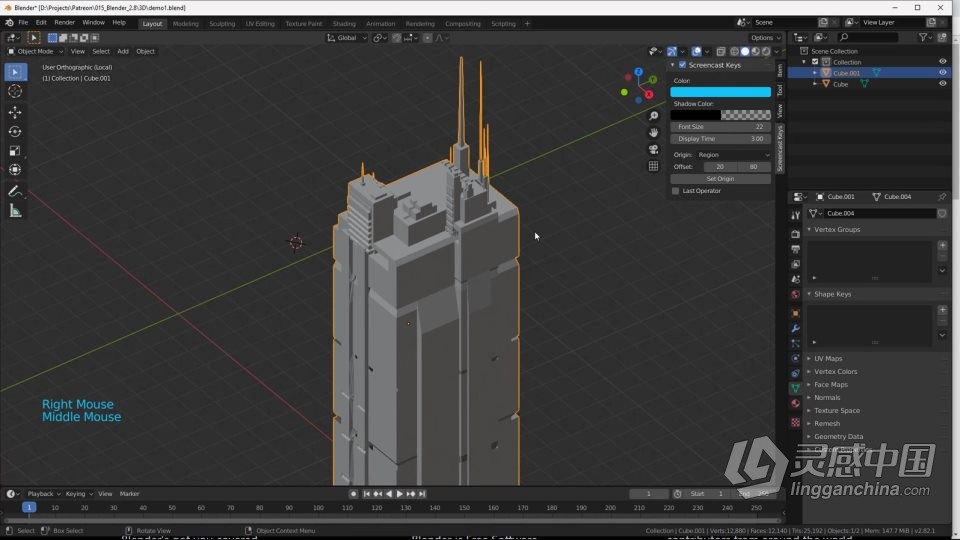Open the Origin Region dropdown
960x540 pixels.
[x=733, y=155]
